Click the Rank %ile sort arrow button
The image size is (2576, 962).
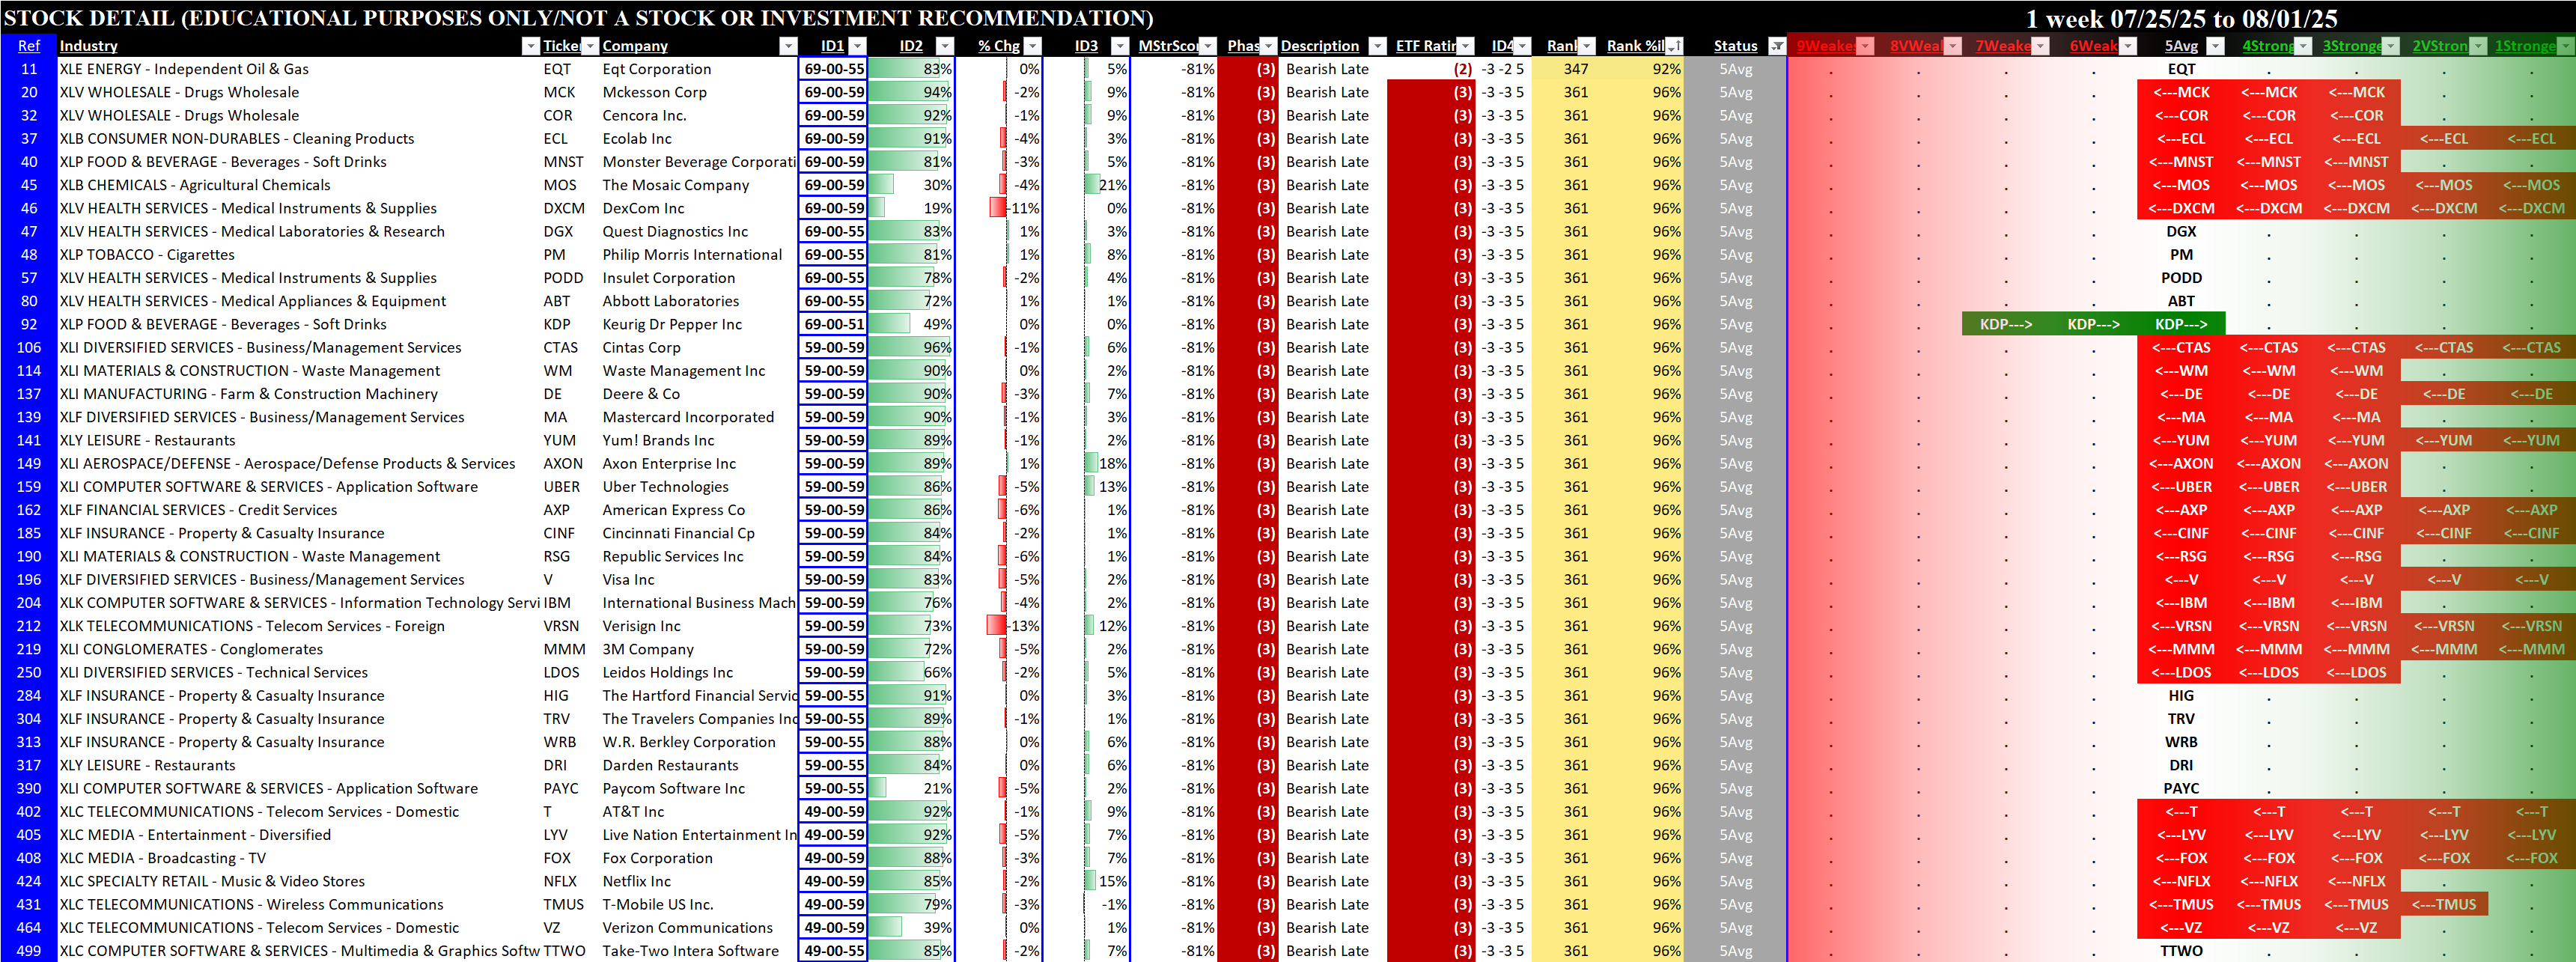[1674, 46]
